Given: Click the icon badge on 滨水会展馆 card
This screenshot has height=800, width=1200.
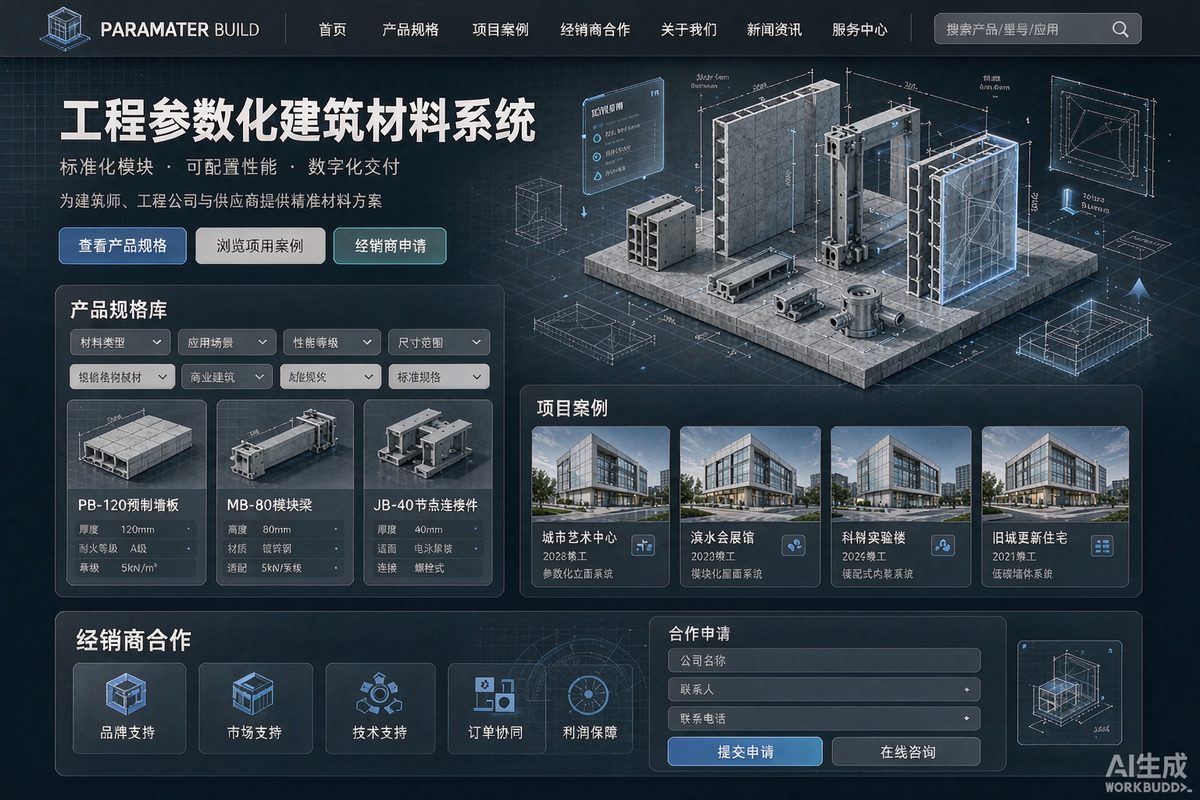Looking at the screenshot, I should coord(795,545).
